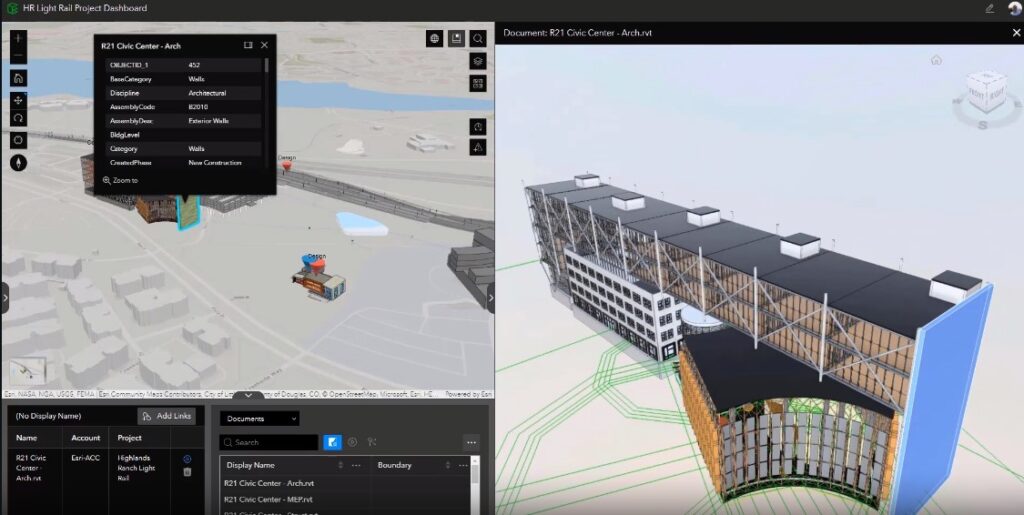Open the bookmarks tool on the map

coord(456,39)
